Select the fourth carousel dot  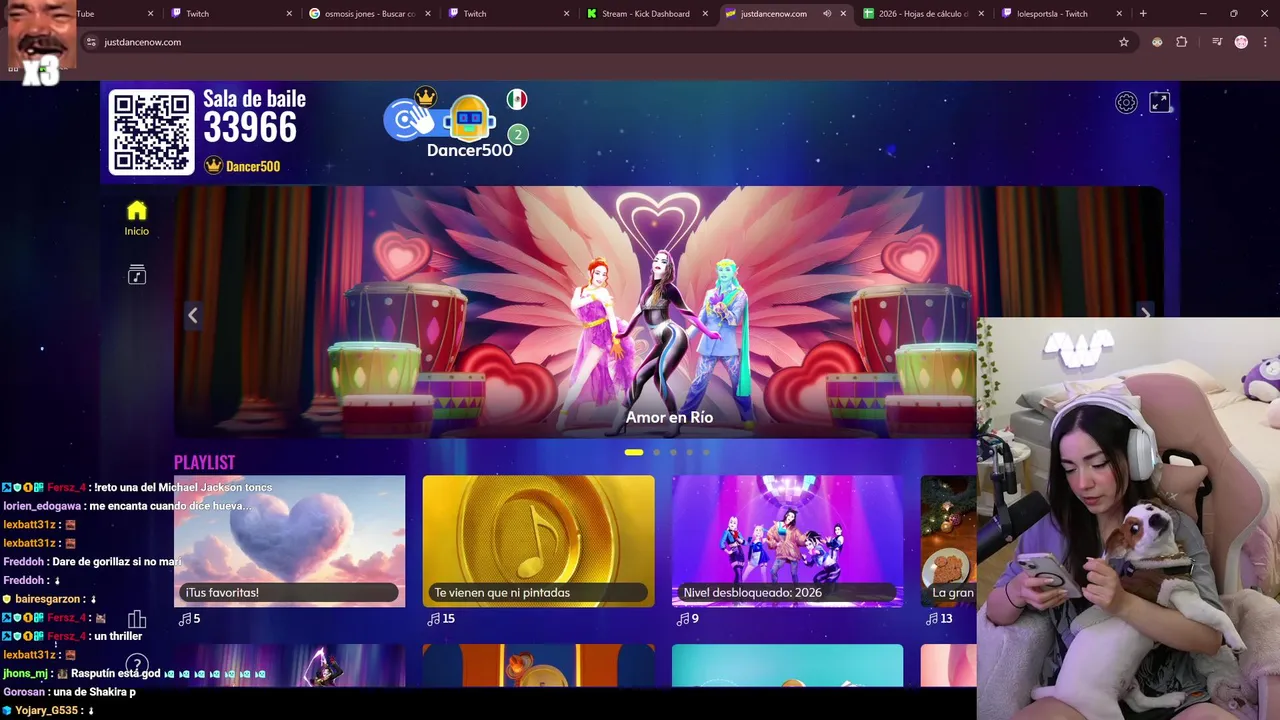pyautogui.click(x=689, y=452)
